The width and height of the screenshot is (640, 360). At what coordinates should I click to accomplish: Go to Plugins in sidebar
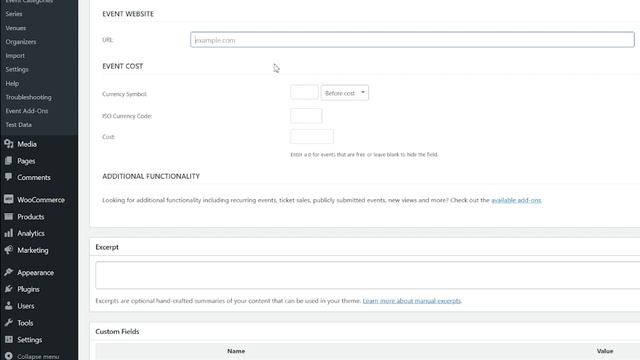click(x=28, y=289)
